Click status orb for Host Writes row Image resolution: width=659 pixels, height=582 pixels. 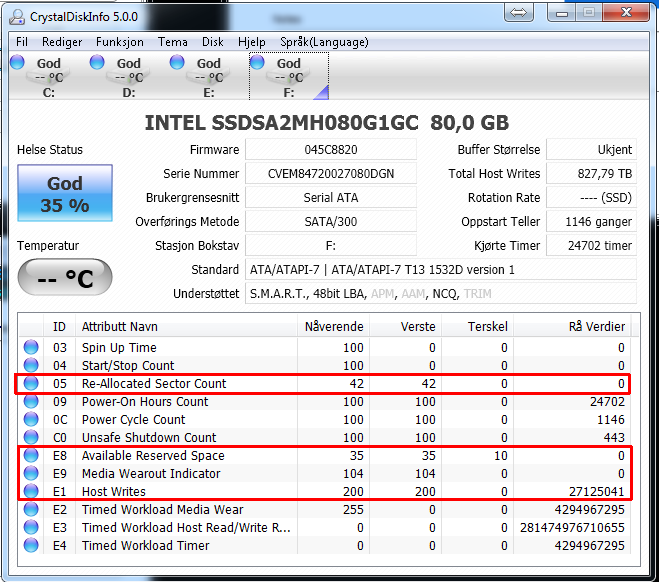(x=31, y=491)
